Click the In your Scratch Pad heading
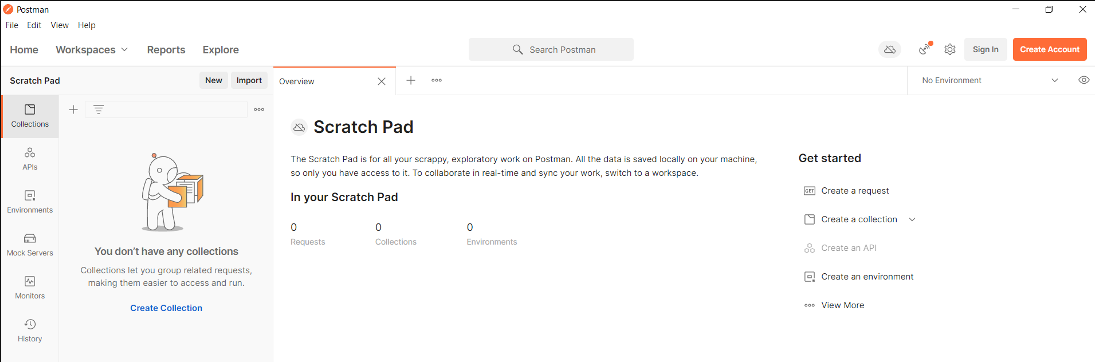 tap(344, 198)
